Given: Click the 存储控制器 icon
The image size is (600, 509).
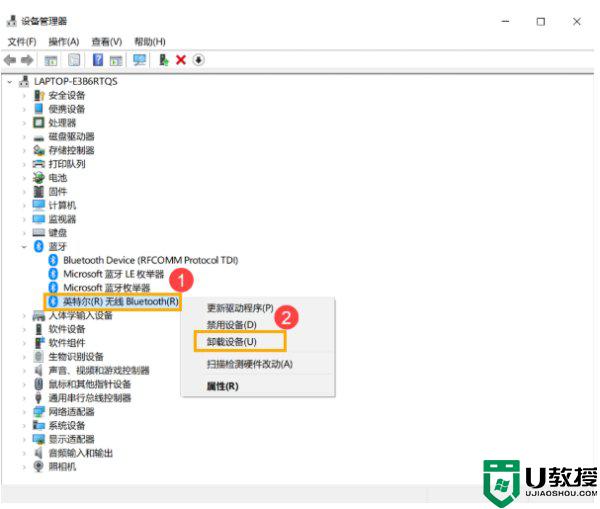Looking at the screenshot, I should pos(39,150).
